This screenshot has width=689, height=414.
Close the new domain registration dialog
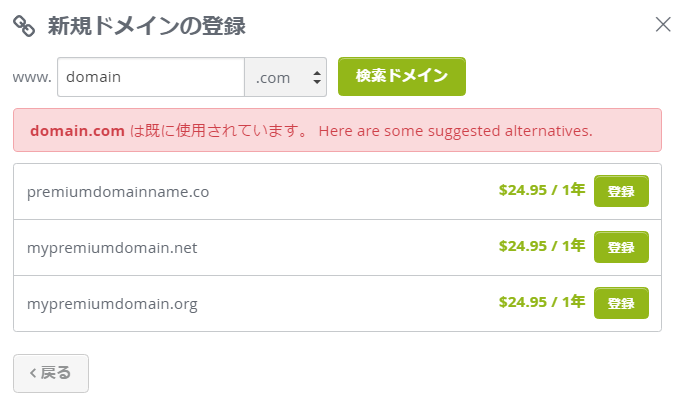pos(663,25)
